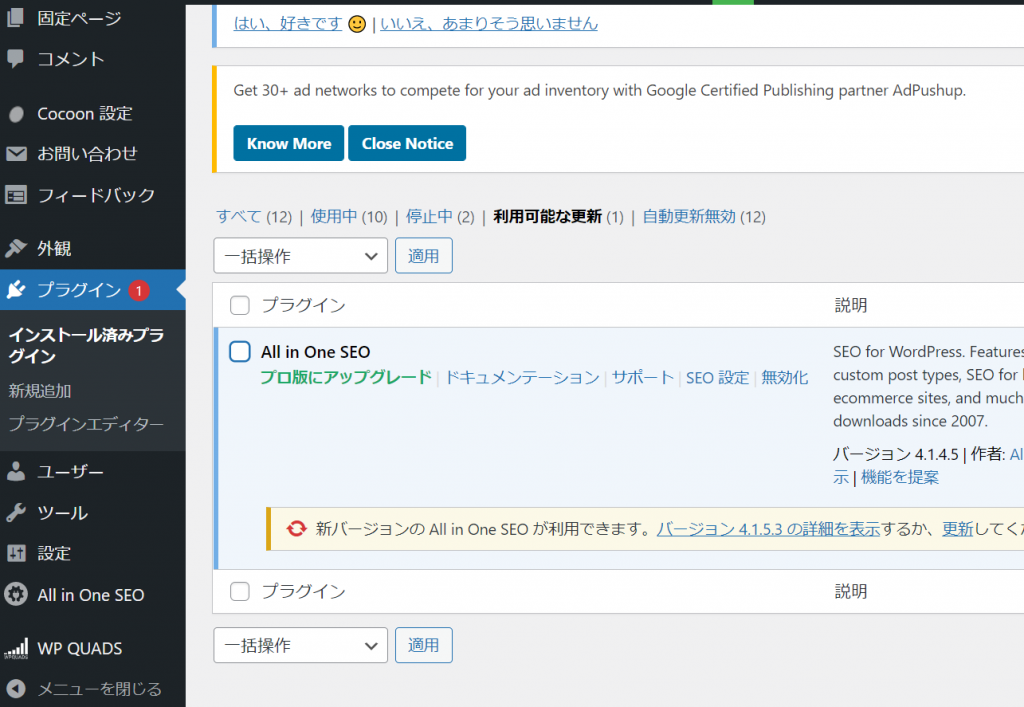This screenshot has height=707, width=1024.
Task: Click the ユーザー person icon
Action: coord(16,471)
